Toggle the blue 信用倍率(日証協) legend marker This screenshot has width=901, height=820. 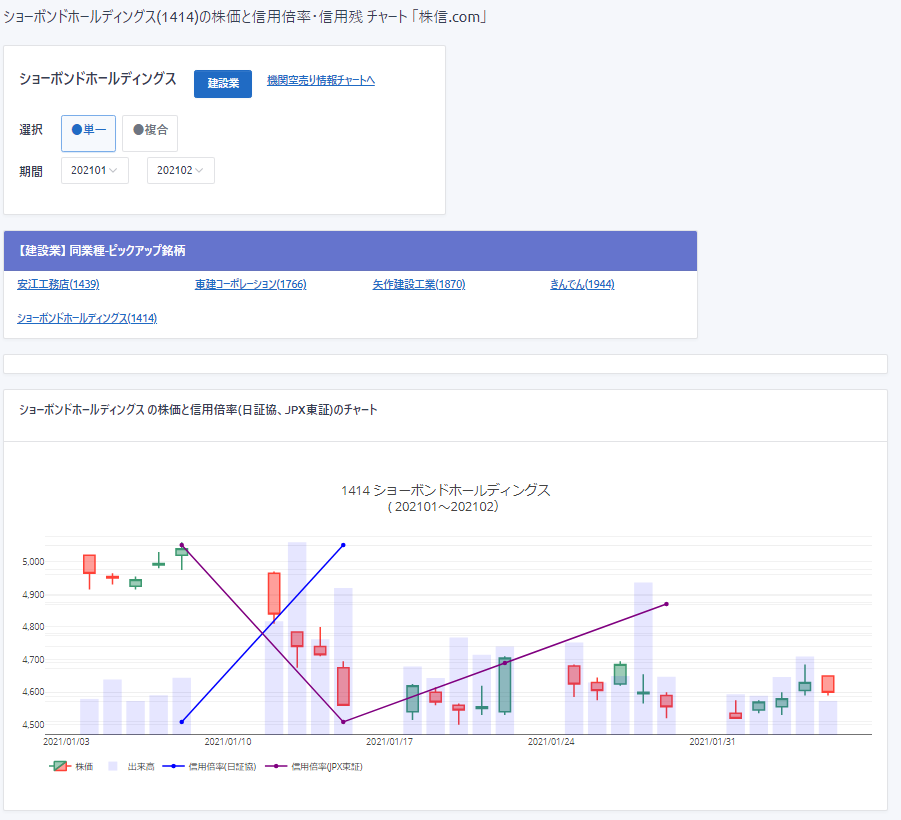pyautogui.click(x=174, y=766)
